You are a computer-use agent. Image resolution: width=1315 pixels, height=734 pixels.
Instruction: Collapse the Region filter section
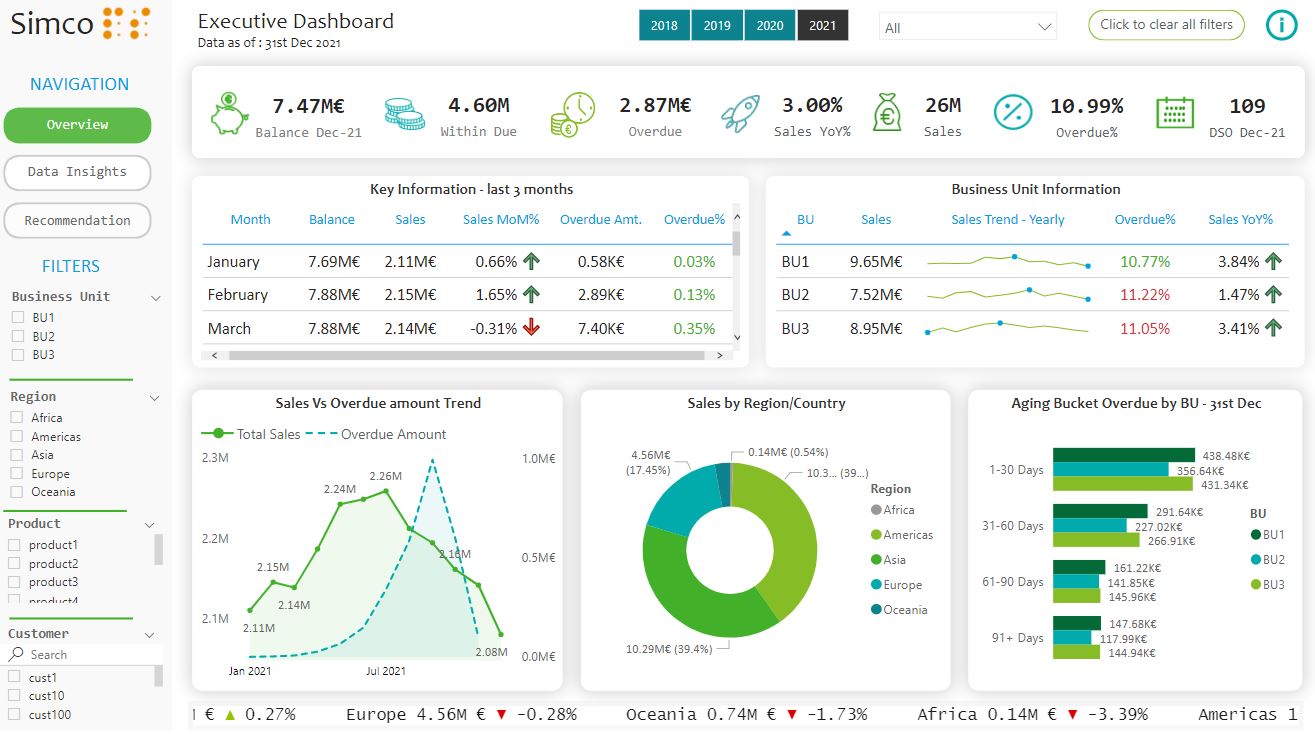point(154,397)
